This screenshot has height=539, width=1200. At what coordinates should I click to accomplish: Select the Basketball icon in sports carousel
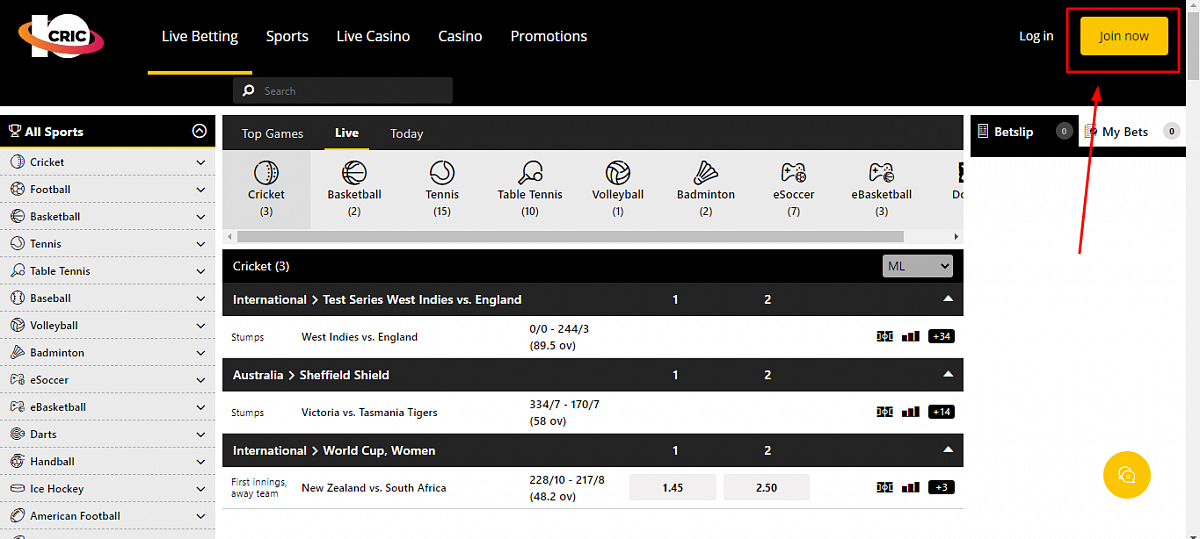(354, 173)
